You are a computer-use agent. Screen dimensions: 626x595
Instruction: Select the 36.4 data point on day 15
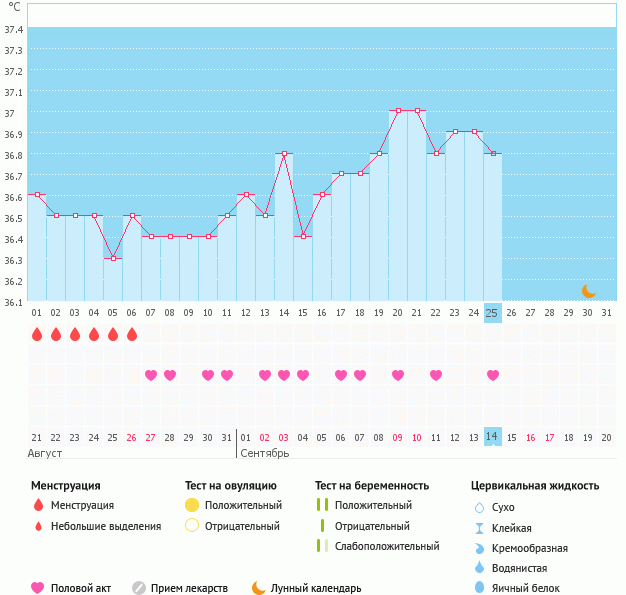303,236
